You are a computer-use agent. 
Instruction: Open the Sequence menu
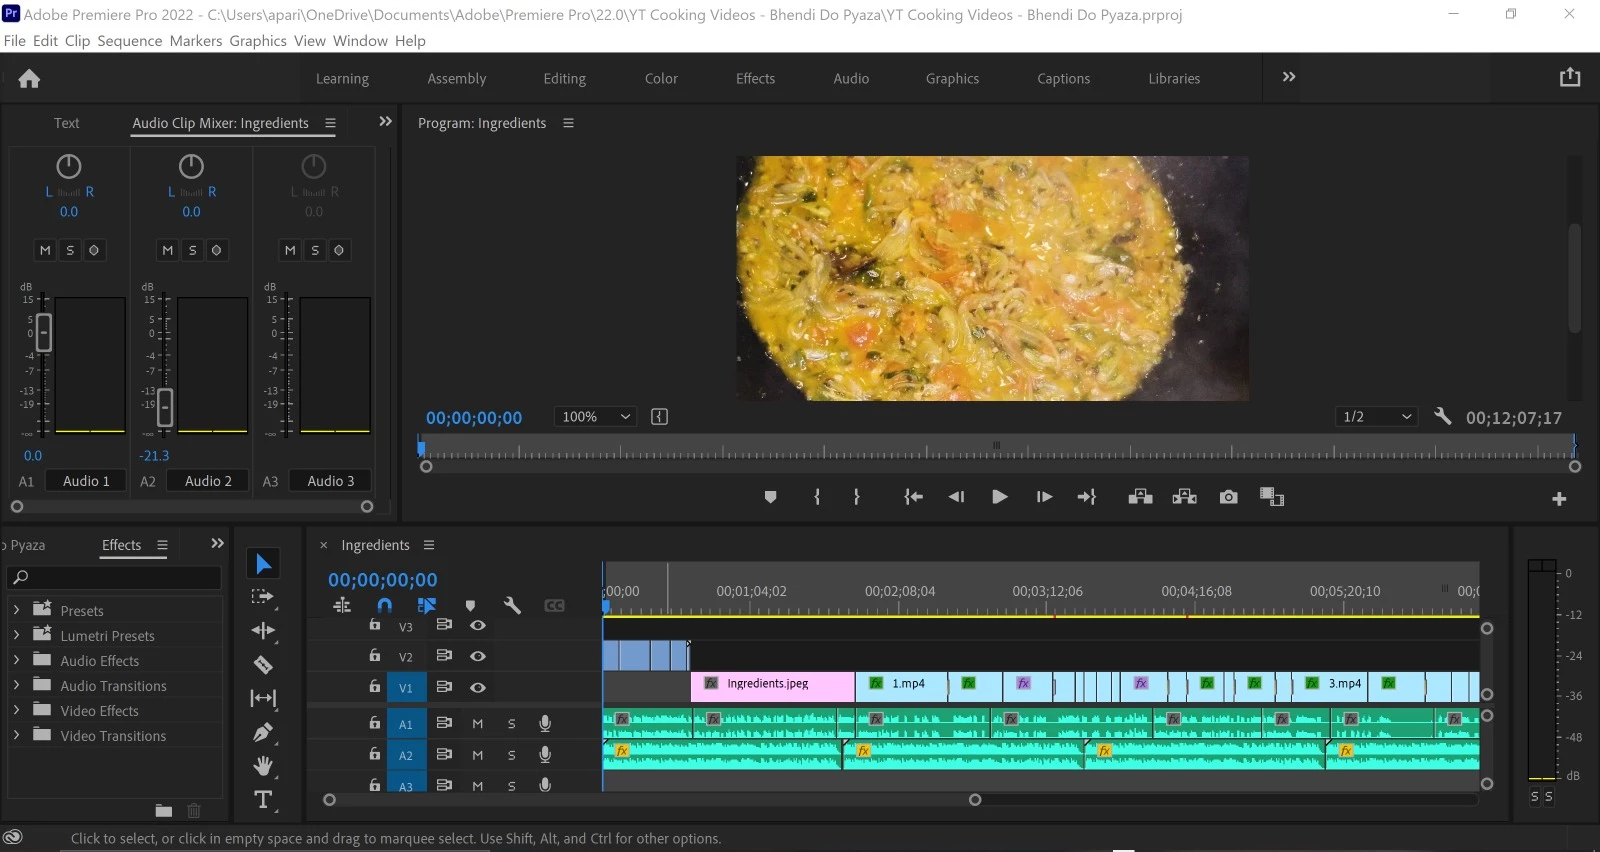[129, 41]
